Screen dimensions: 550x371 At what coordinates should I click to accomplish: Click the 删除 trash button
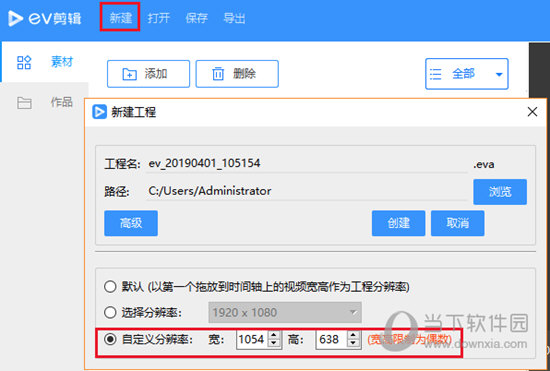pos(237,74)
